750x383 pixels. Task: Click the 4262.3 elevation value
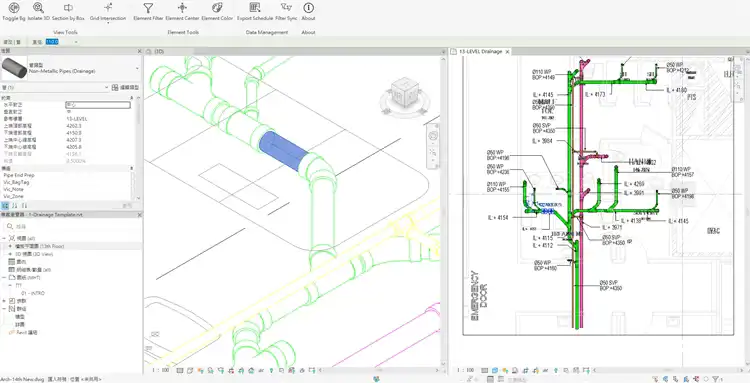click(74, 126)
